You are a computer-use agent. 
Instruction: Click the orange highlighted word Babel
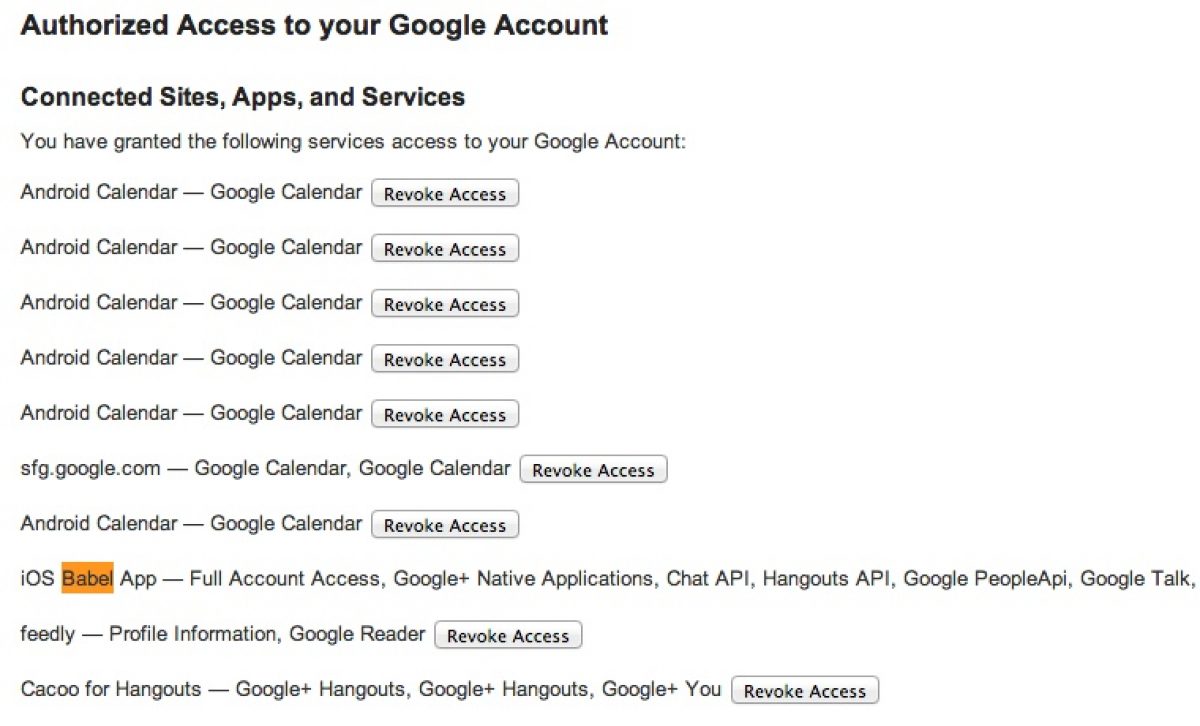(x=87, y=579)
